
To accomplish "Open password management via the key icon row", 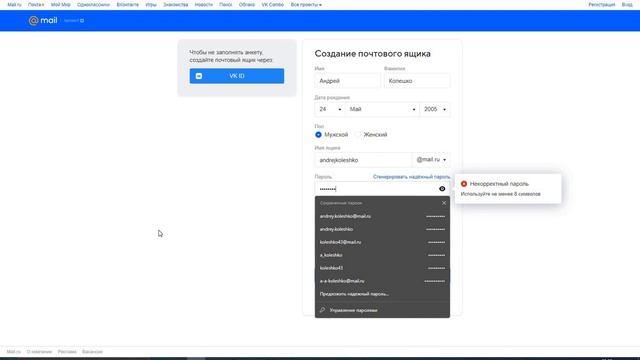I will pos(382,310).
